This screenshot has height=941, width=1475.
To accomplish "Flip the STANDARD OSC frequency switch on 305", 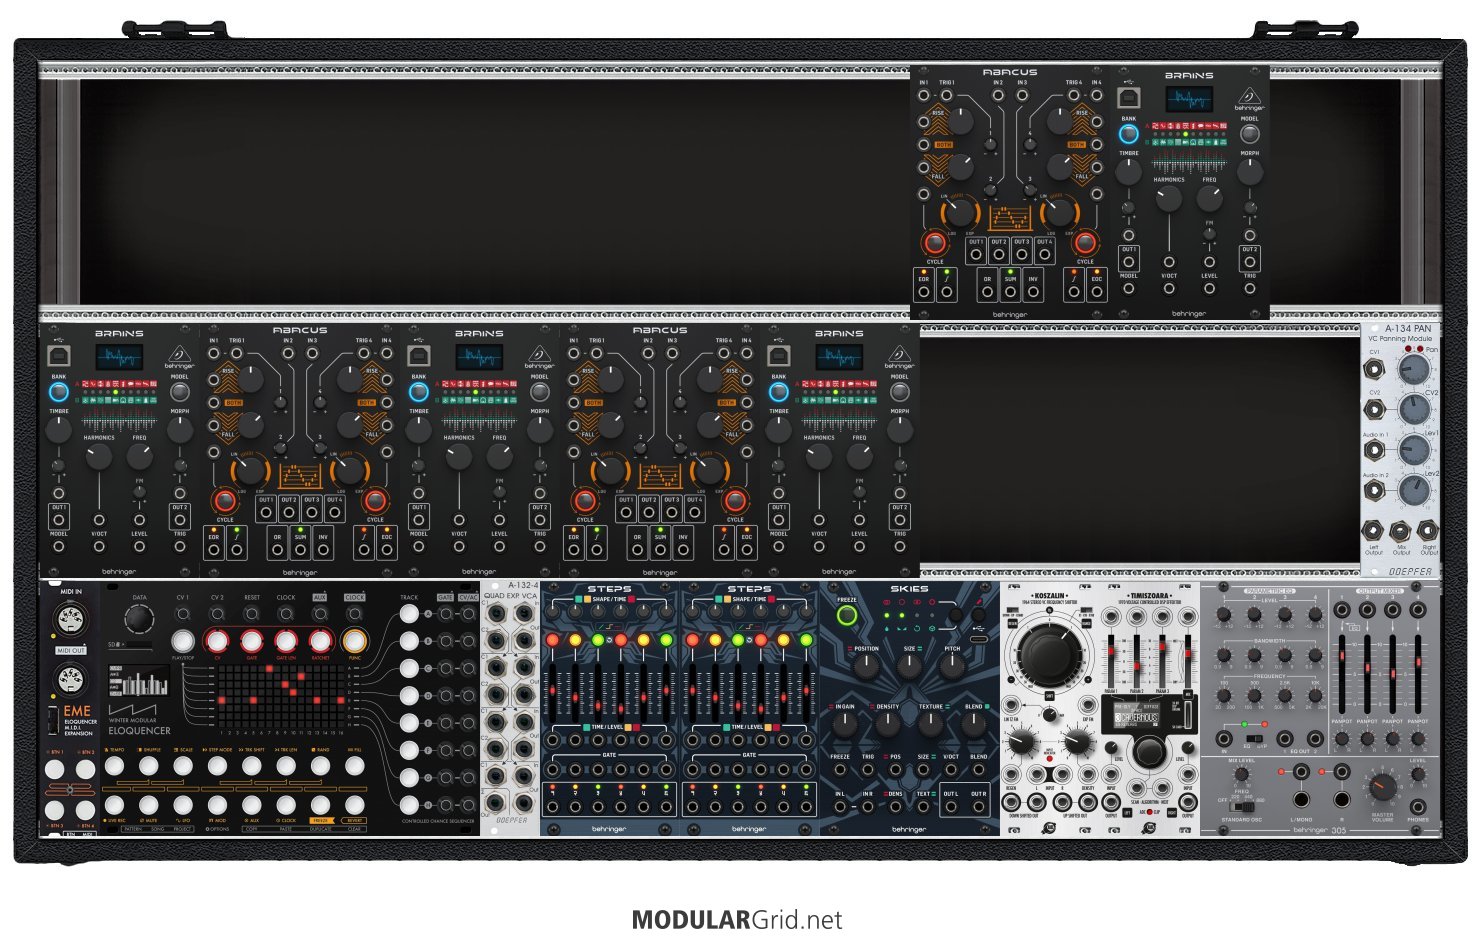I will point(1242,805).
